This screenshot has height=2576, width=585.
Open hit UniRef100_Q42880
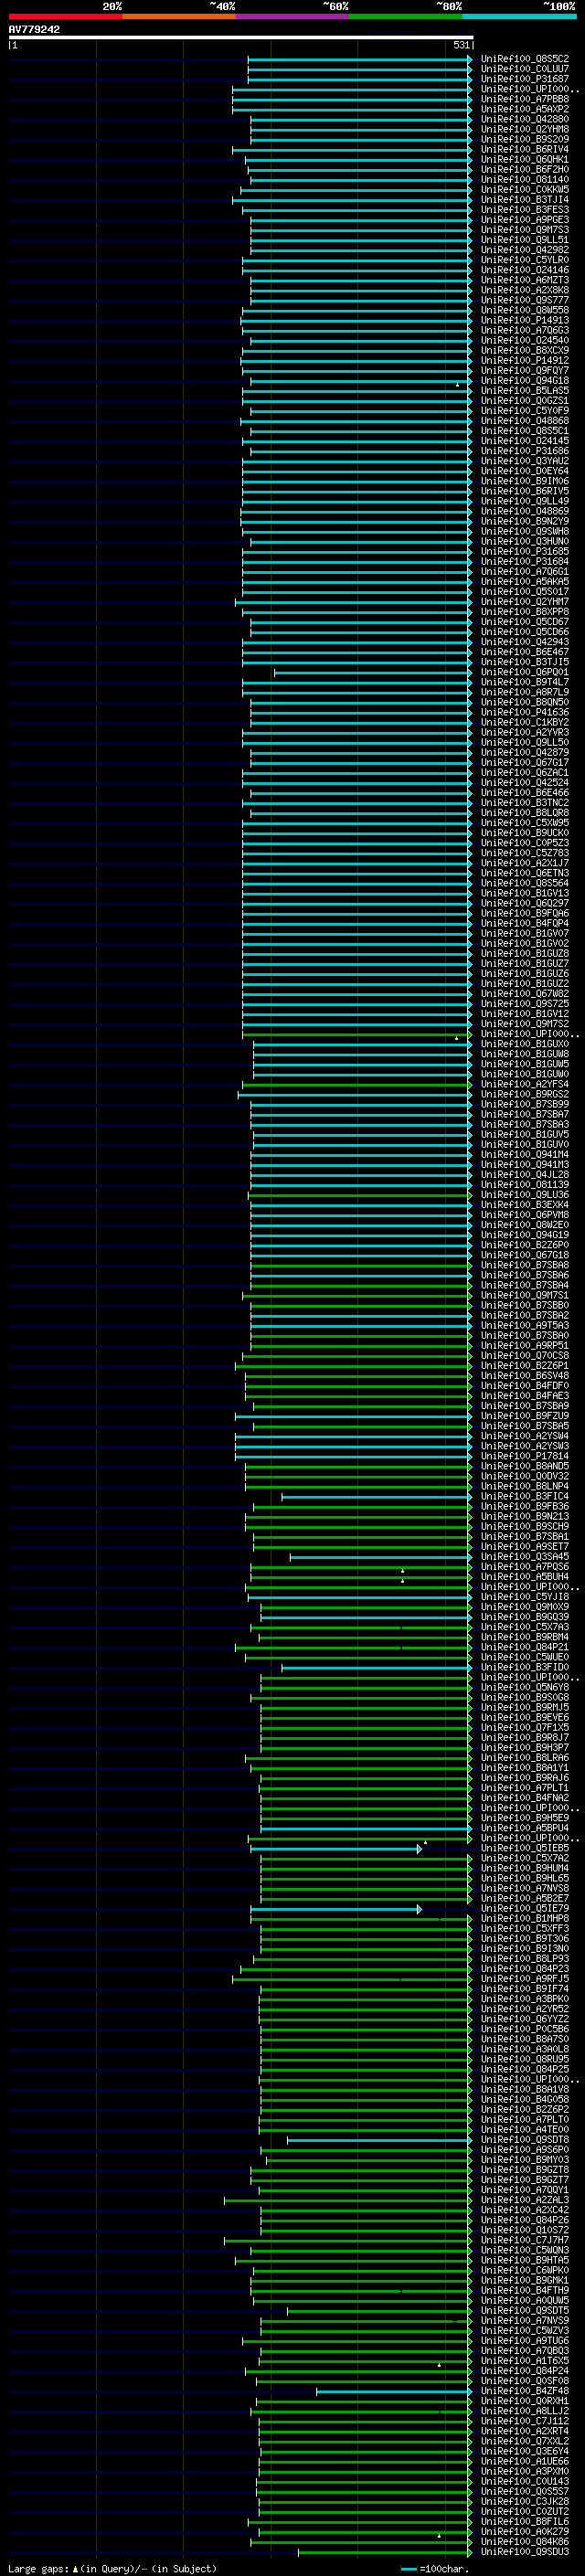(525, 119)
